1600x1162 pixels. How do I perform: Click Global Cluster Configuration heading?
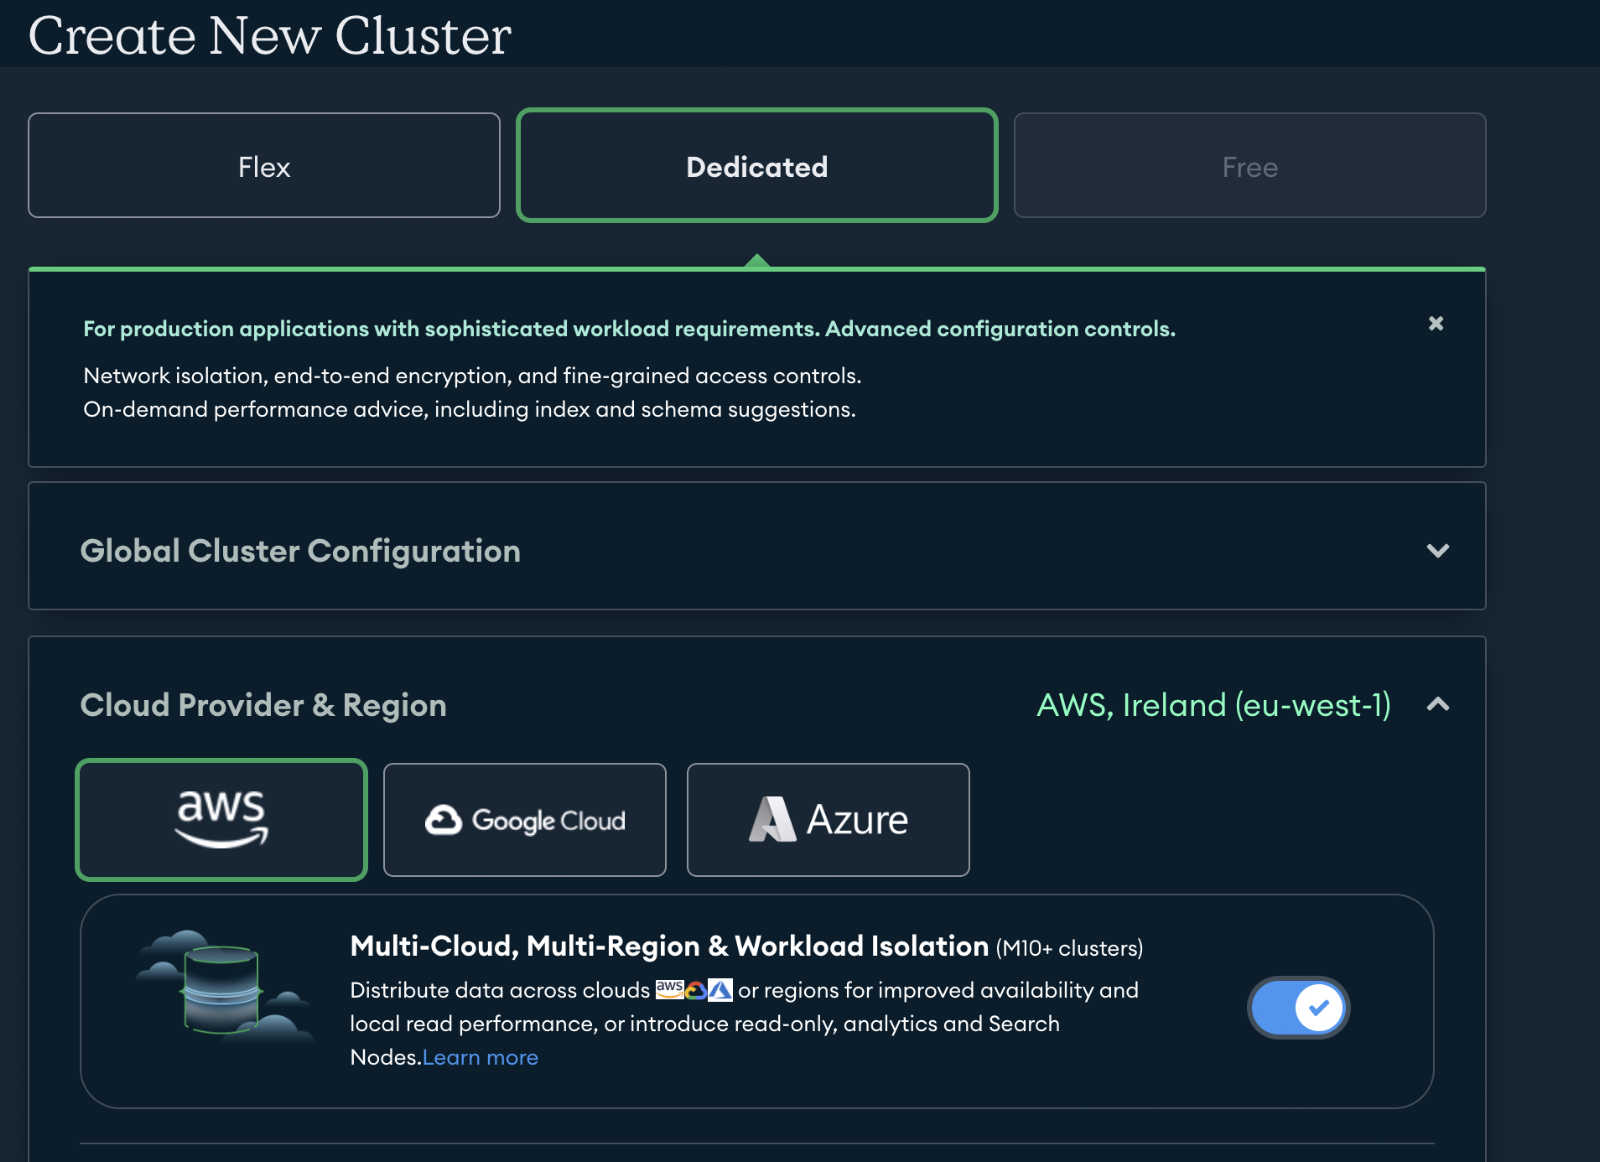coord(300,551)
